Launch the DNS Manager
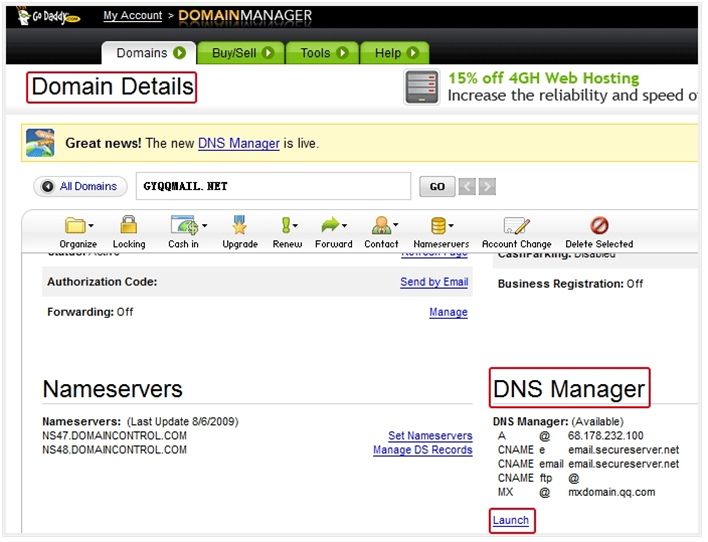The width and height of the screenshot is (708, 542). pos(511,520)
